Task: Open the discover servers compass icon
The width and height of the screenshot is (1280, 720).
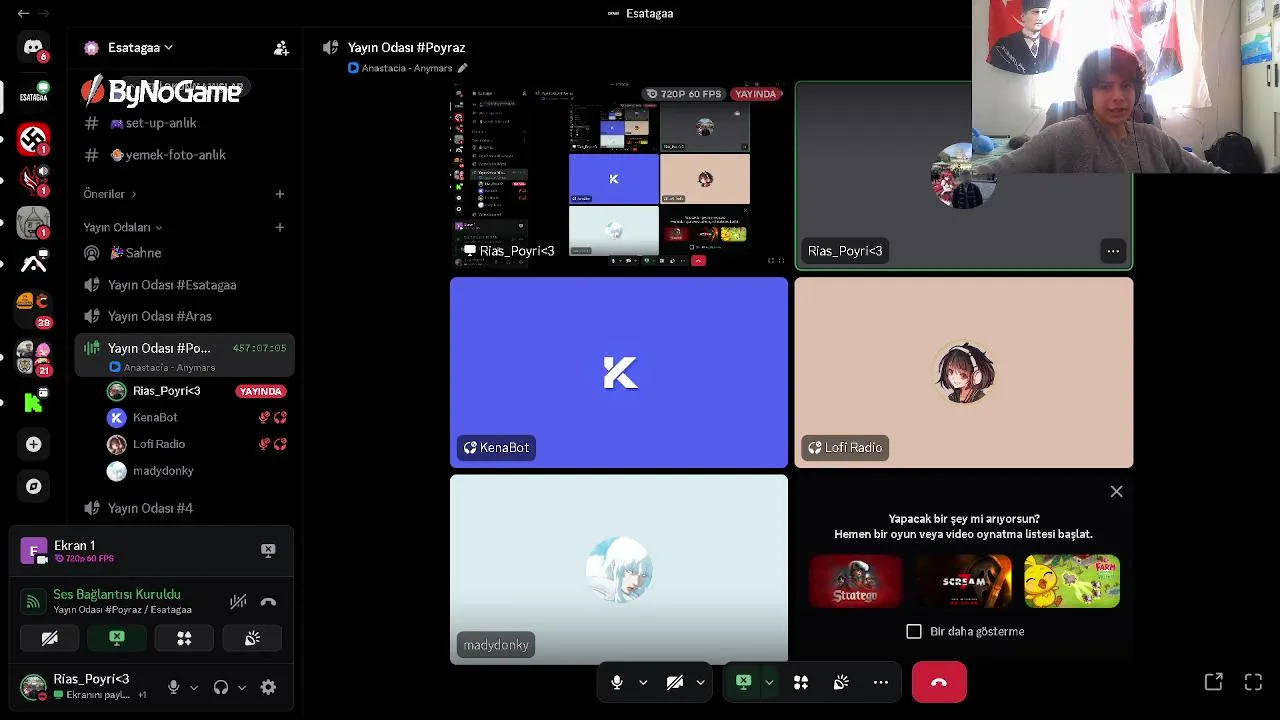Action: [x=33, y=486]
